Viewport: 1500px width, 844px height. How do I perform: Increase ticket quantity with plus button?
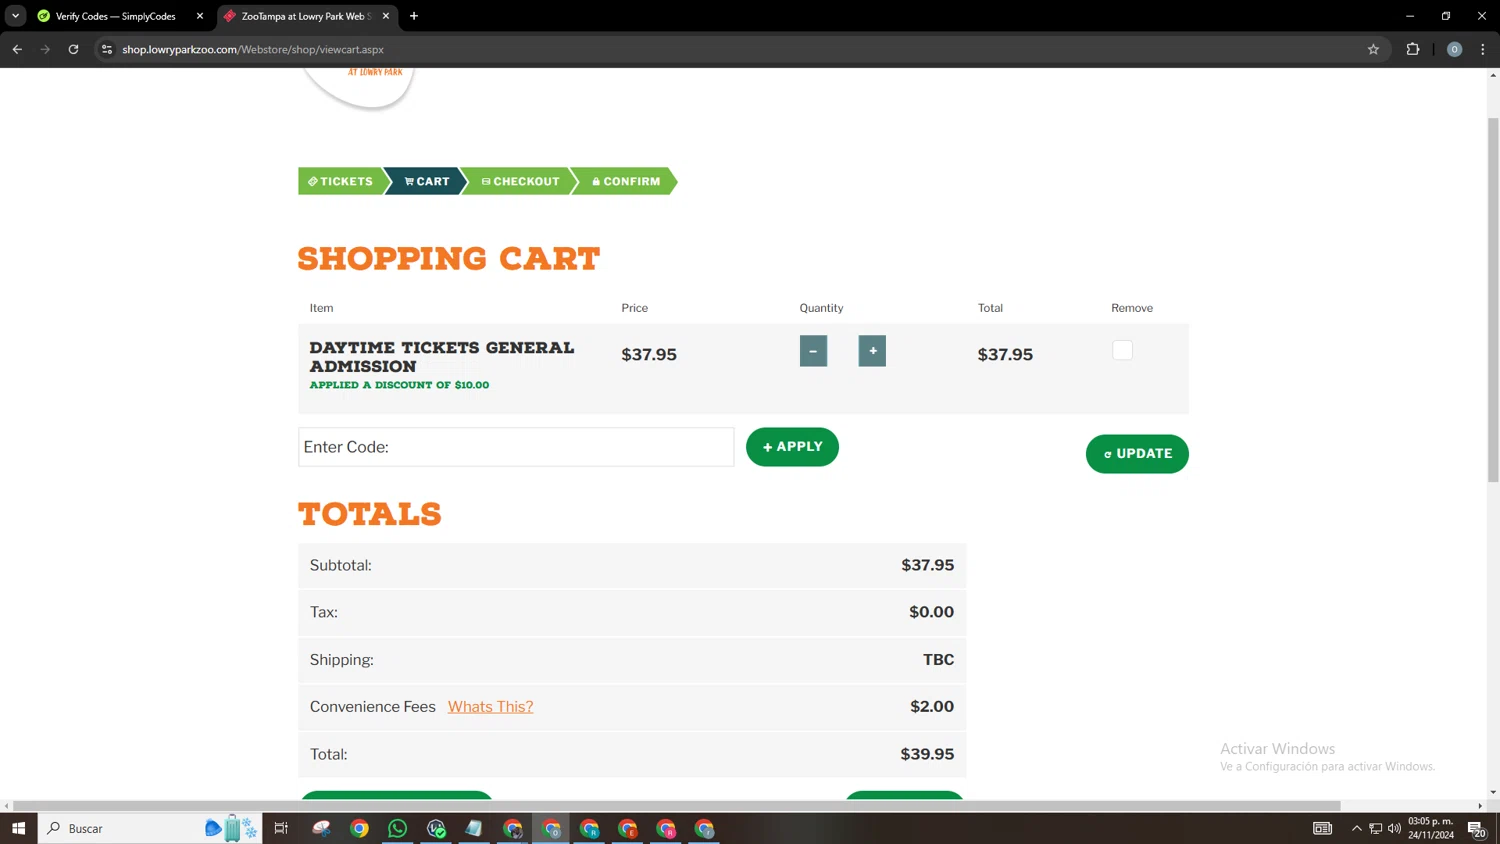(872, 351)
